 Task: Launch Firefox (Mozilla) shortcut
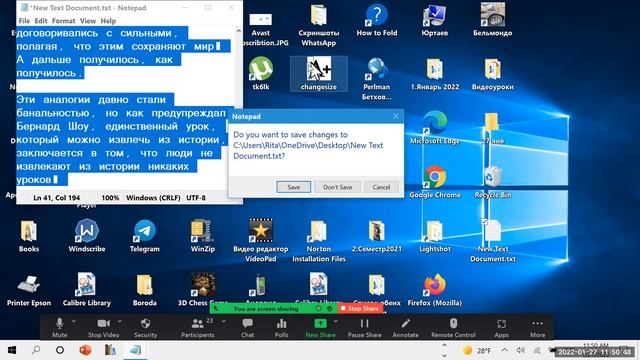coord(434,291)
